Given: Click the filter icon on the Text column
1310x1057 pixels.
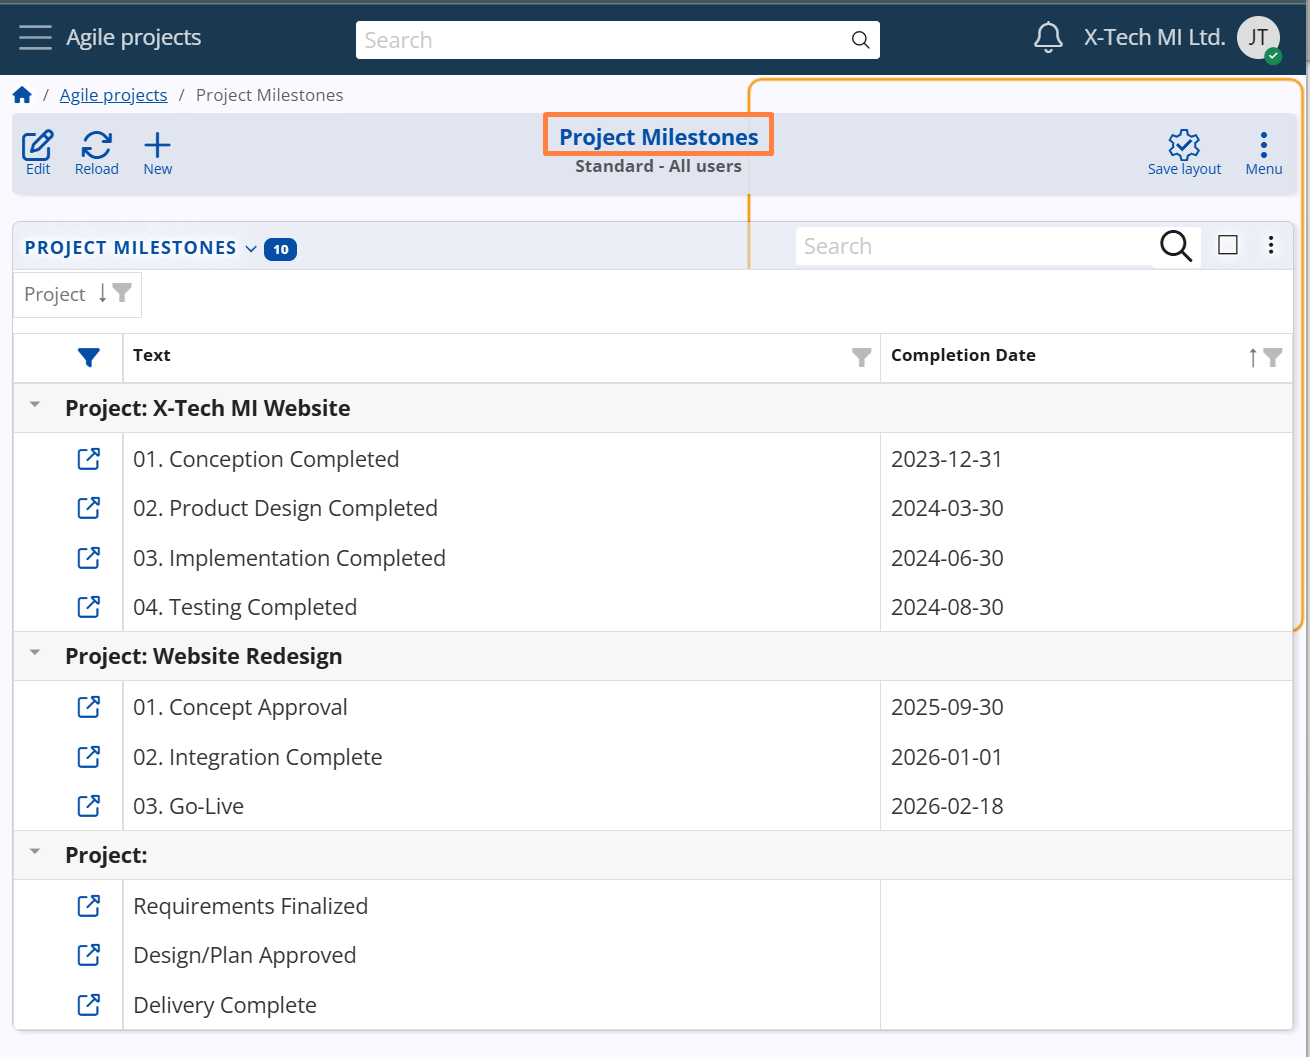Looking at the screenshot, I should pos(861,357).
